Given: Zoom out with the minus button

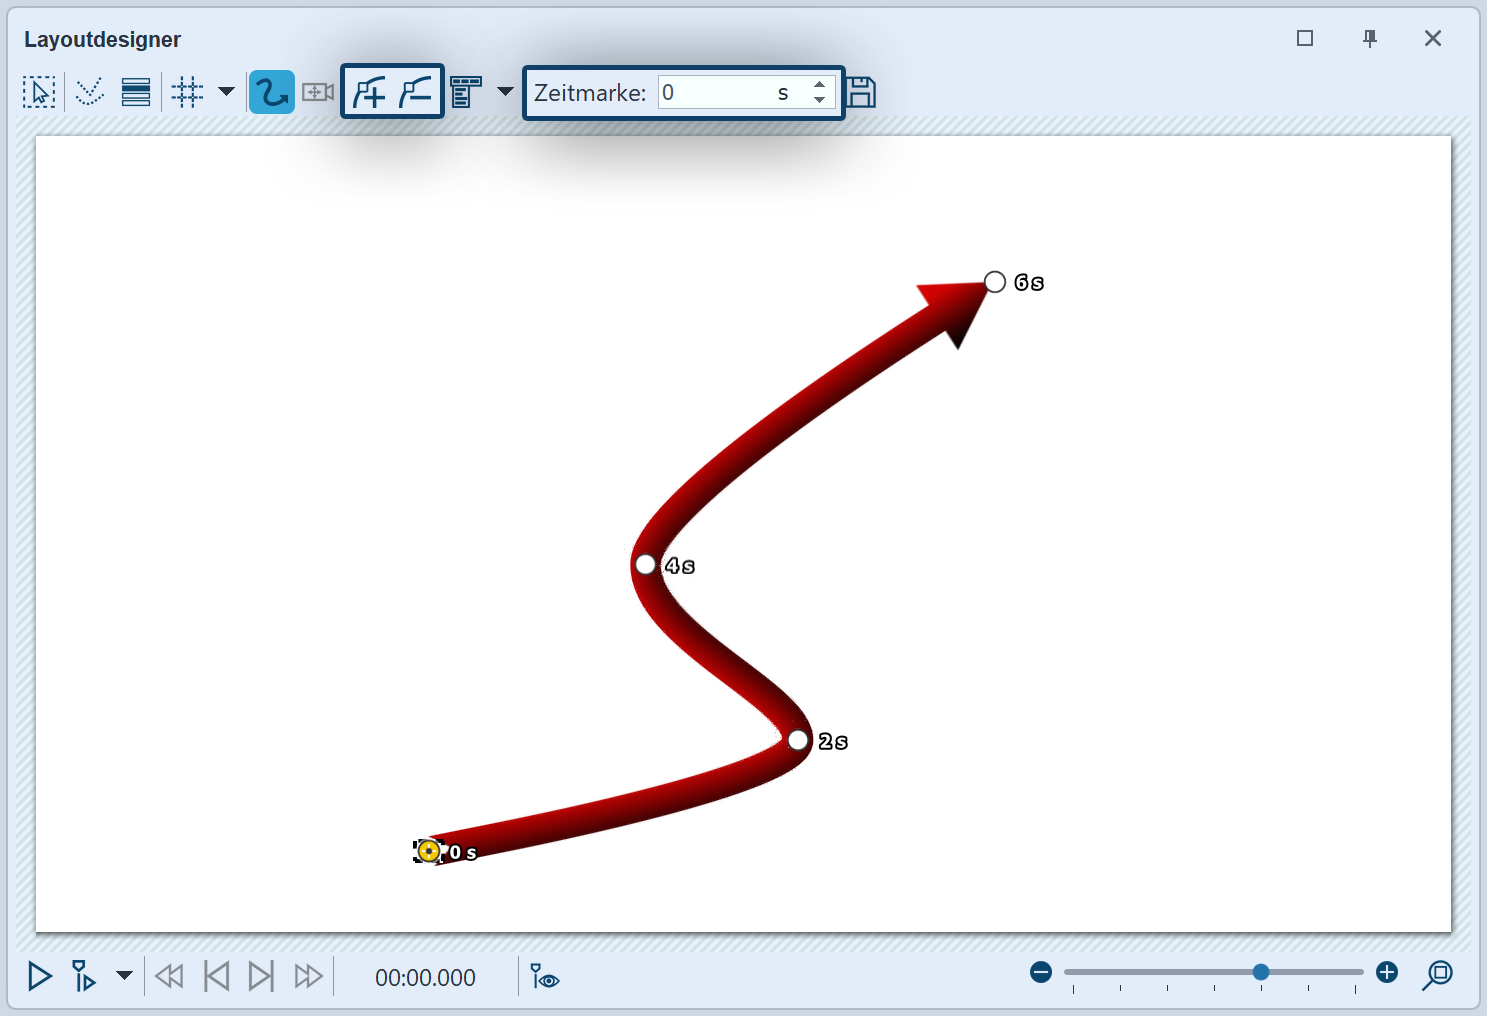Looking at the screenshot, I should [1041, 972].
